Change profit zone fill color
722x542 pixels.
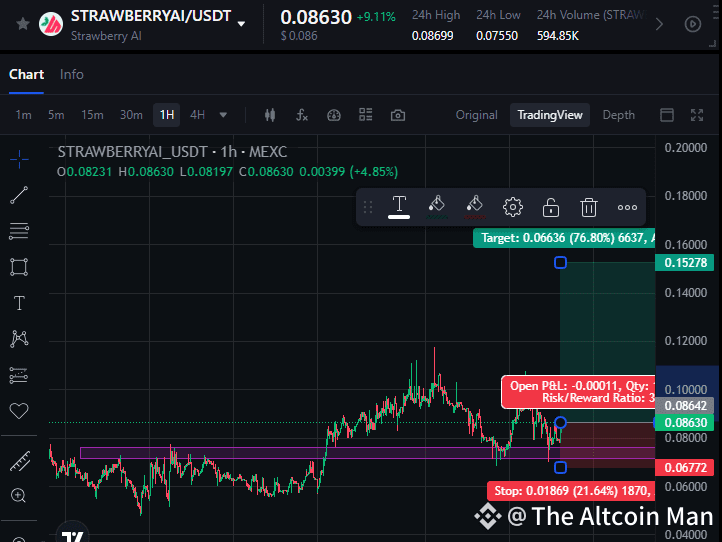[437, 207]
